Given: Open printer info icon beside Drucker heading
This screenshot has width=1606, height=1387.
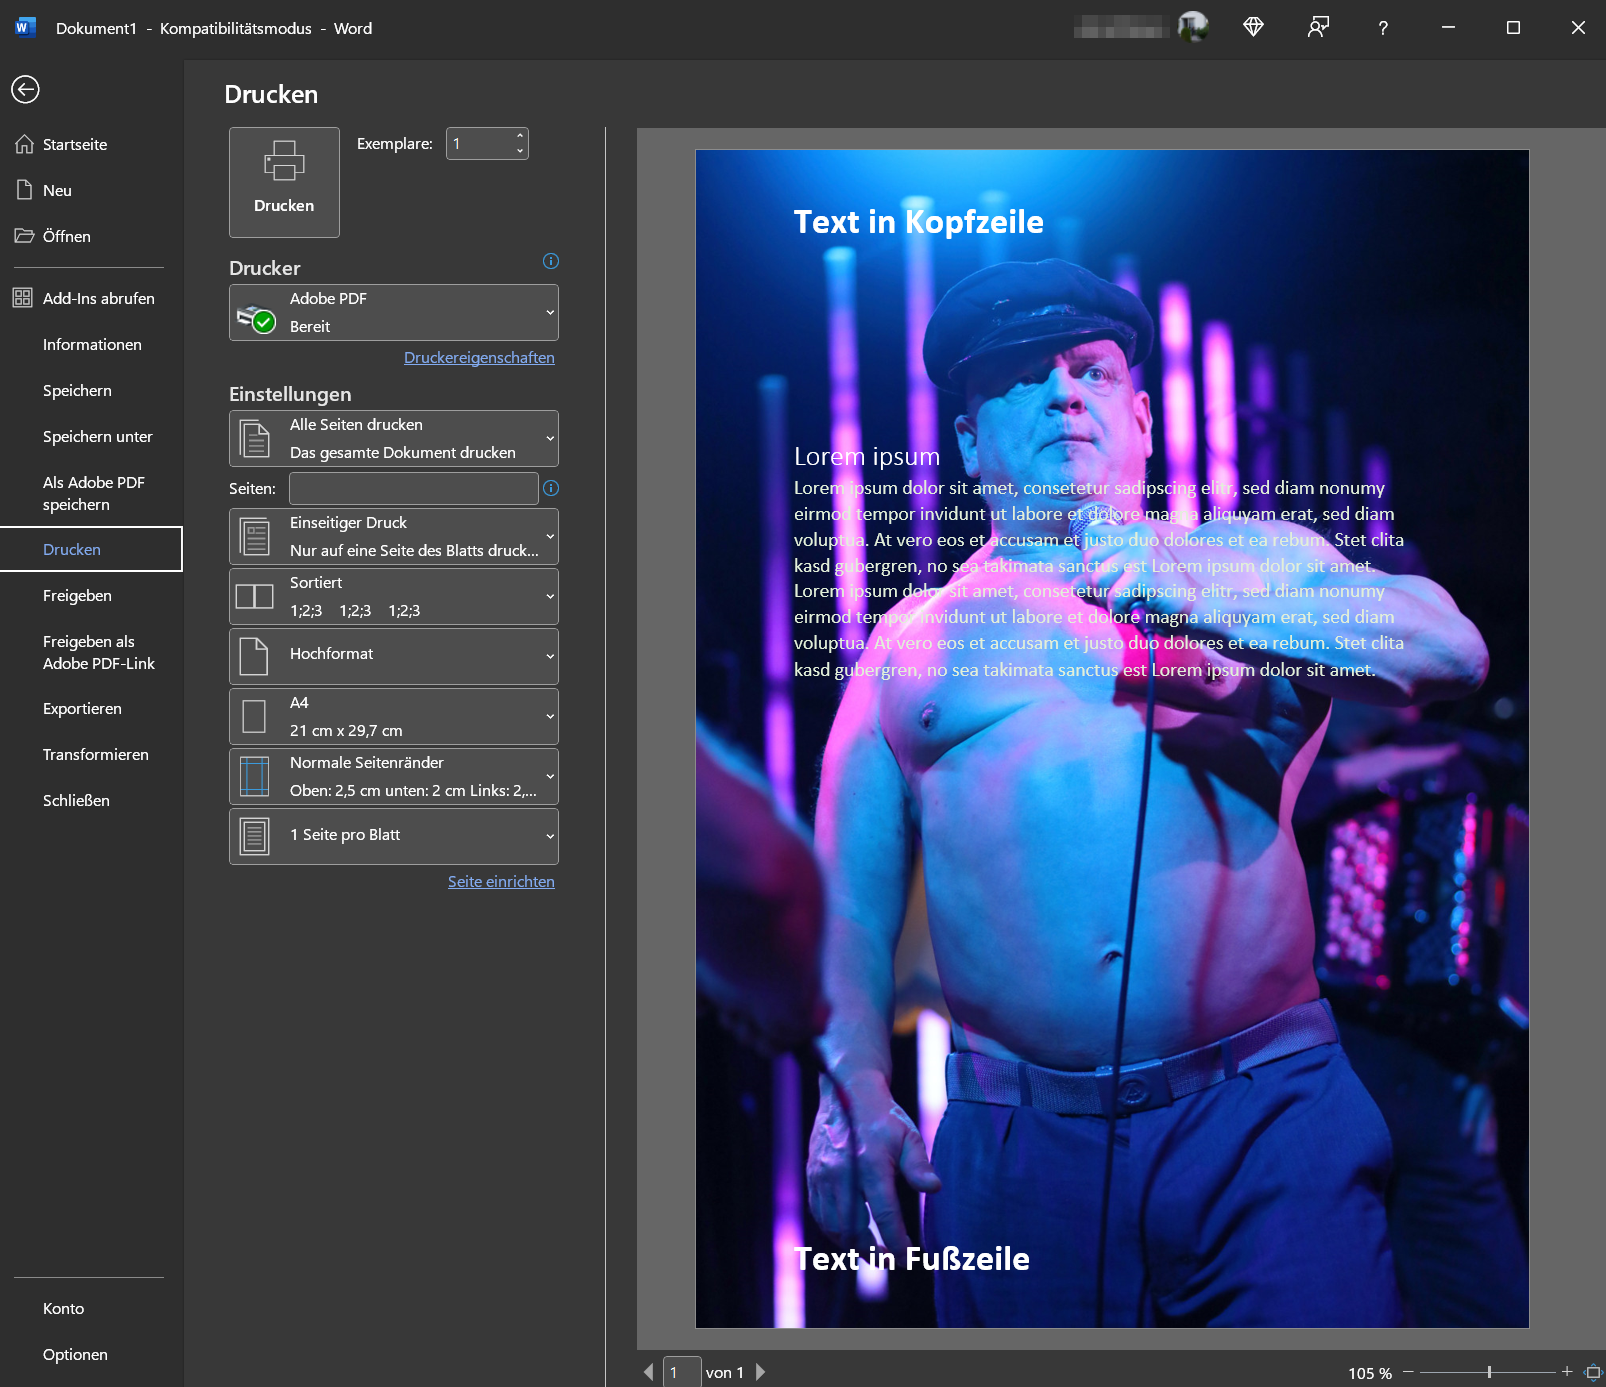Looking at the screenshot, I should coord(550,262).
